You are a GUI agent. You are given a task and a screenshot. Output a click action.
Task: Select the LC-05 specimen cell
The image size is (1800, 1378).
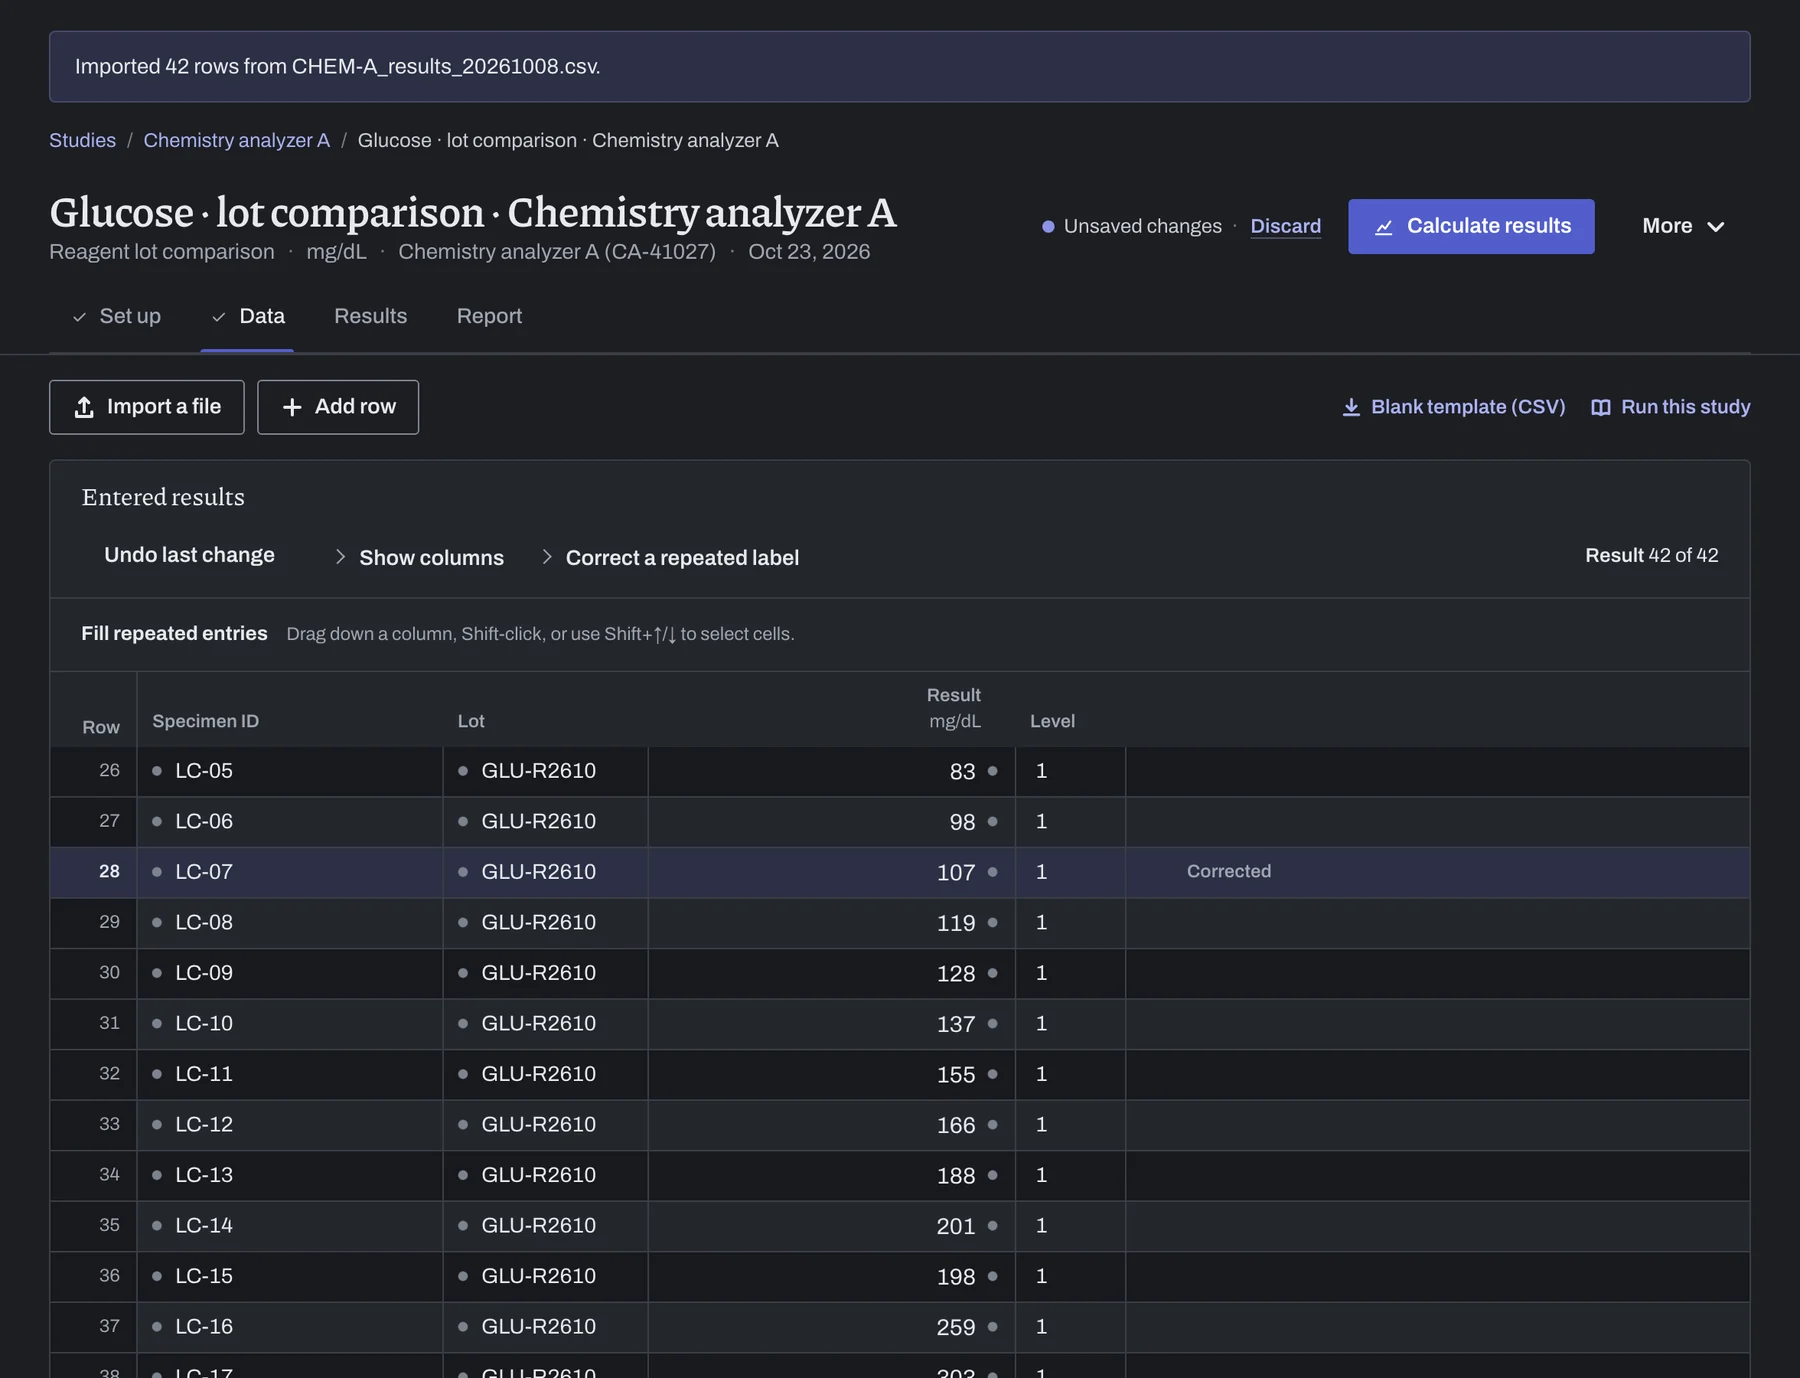coord(290,771)
